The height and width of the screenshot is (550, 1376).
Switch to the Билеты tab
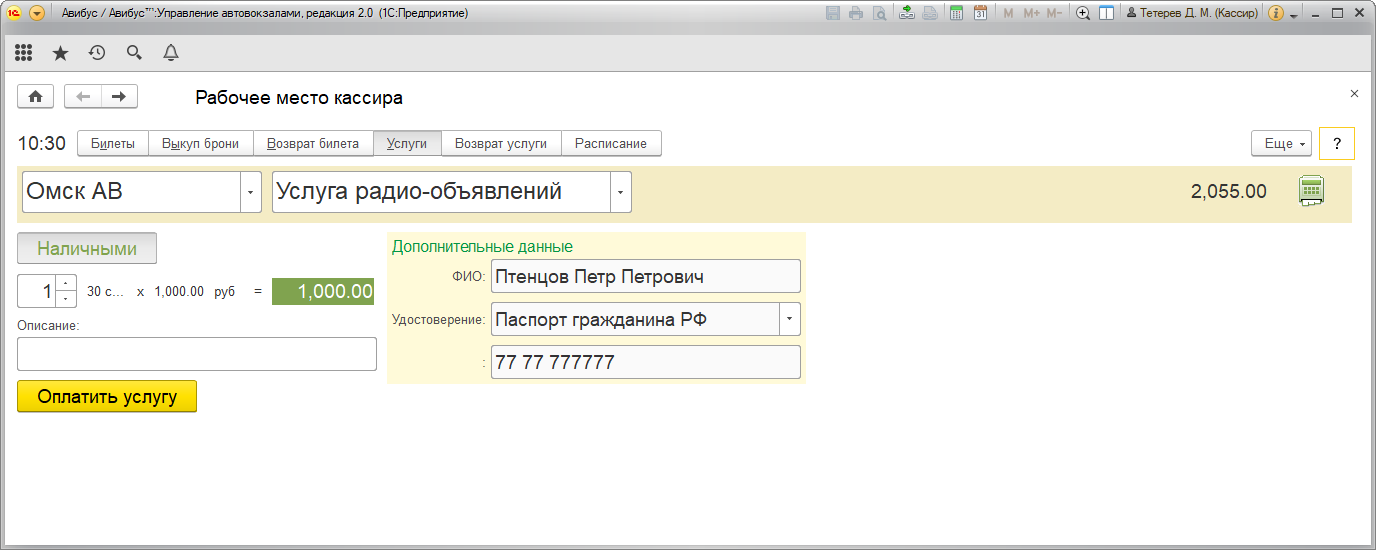[x=113, y=144]
